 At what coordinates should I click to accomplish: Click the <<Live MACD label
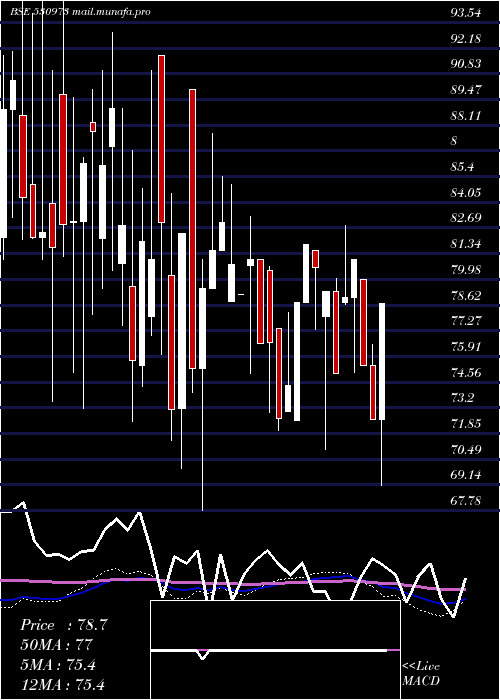point(421,674)
